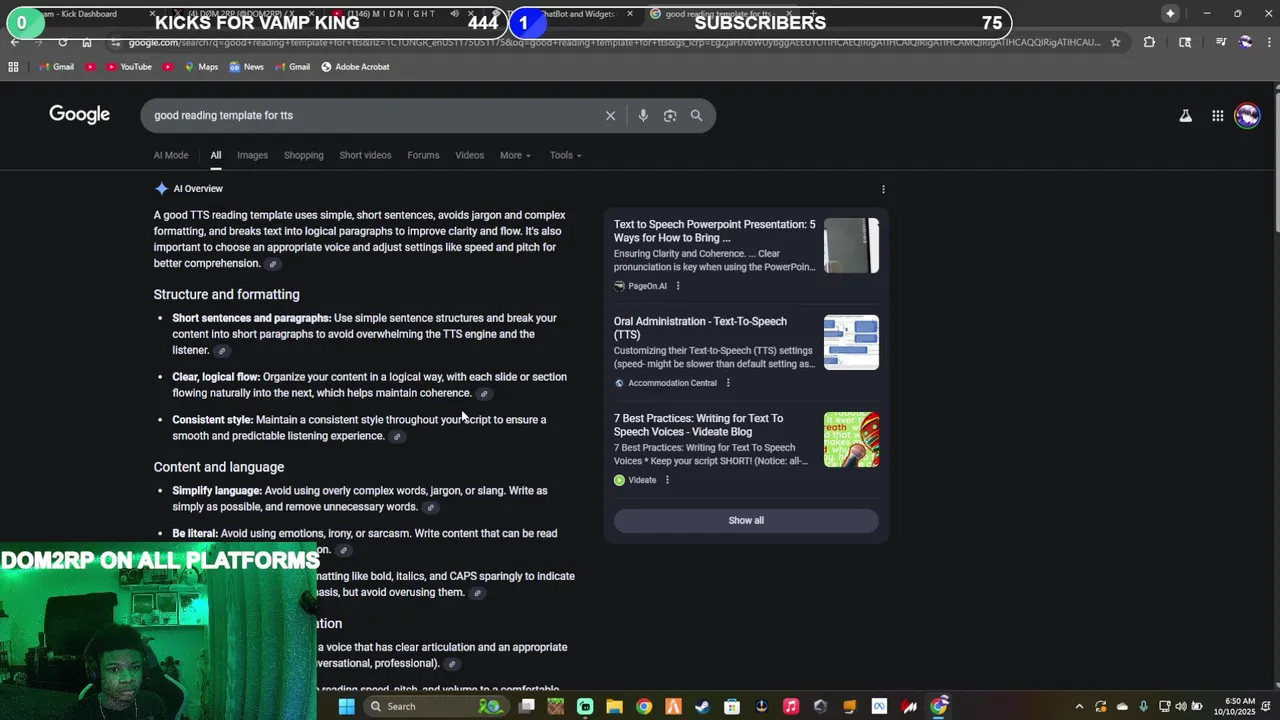The height and width of the screenshot is (720, 1280).
Task: Open 'Text to Speech Powerpoint Presentation' result
Action: tap(714, 231)
